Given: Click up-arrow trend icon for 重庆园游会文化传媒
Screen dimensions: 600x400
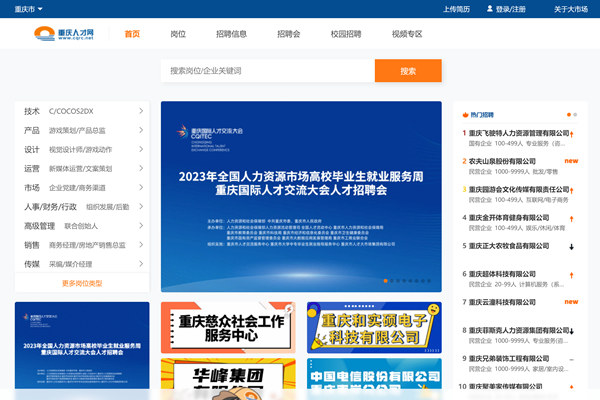Looking at the screenshot, I should point(571,191).
